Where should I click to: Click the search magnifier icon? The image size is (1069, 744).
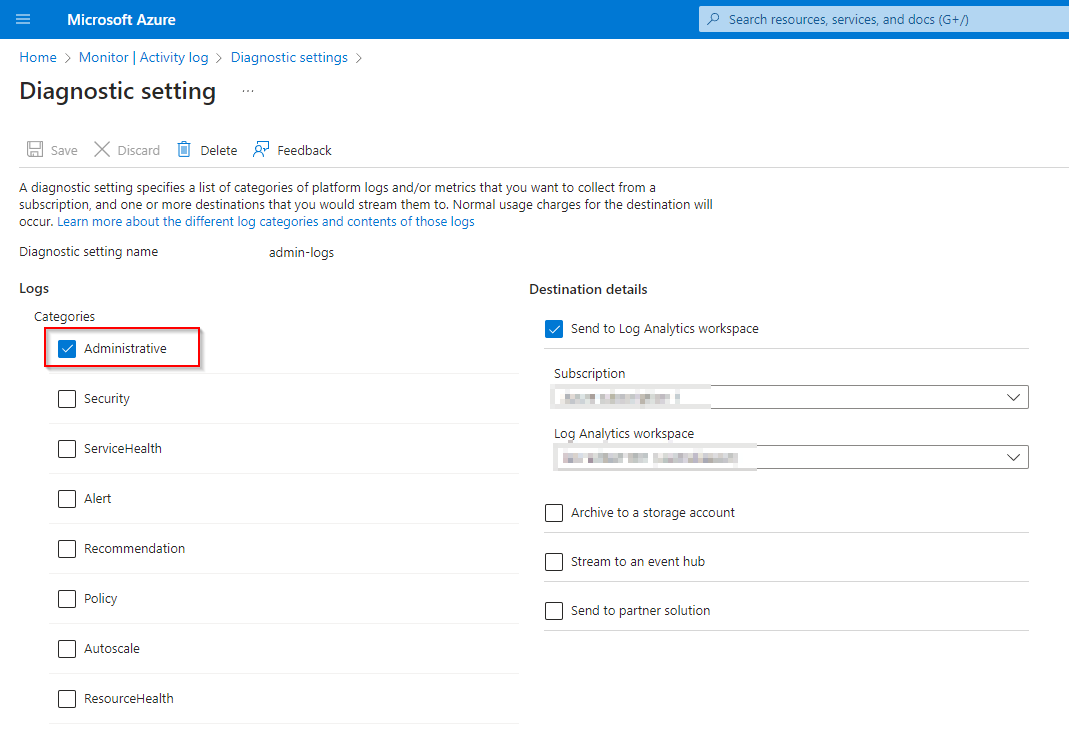[x=713, y=19]
